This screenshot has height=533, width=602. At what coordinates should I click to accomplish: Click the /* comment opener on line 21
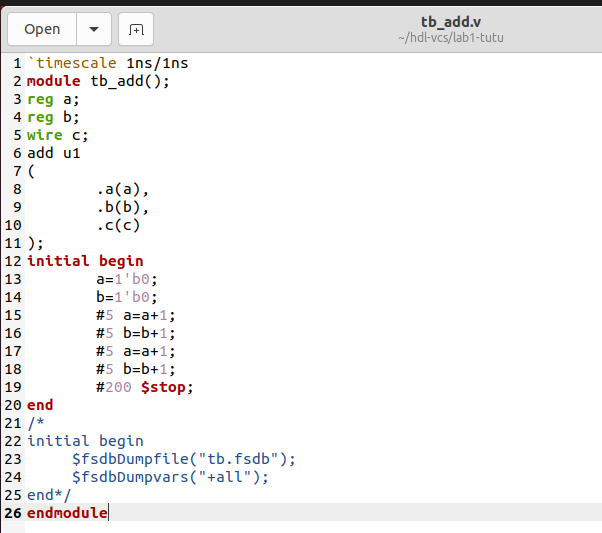click(x=36, y=423)
